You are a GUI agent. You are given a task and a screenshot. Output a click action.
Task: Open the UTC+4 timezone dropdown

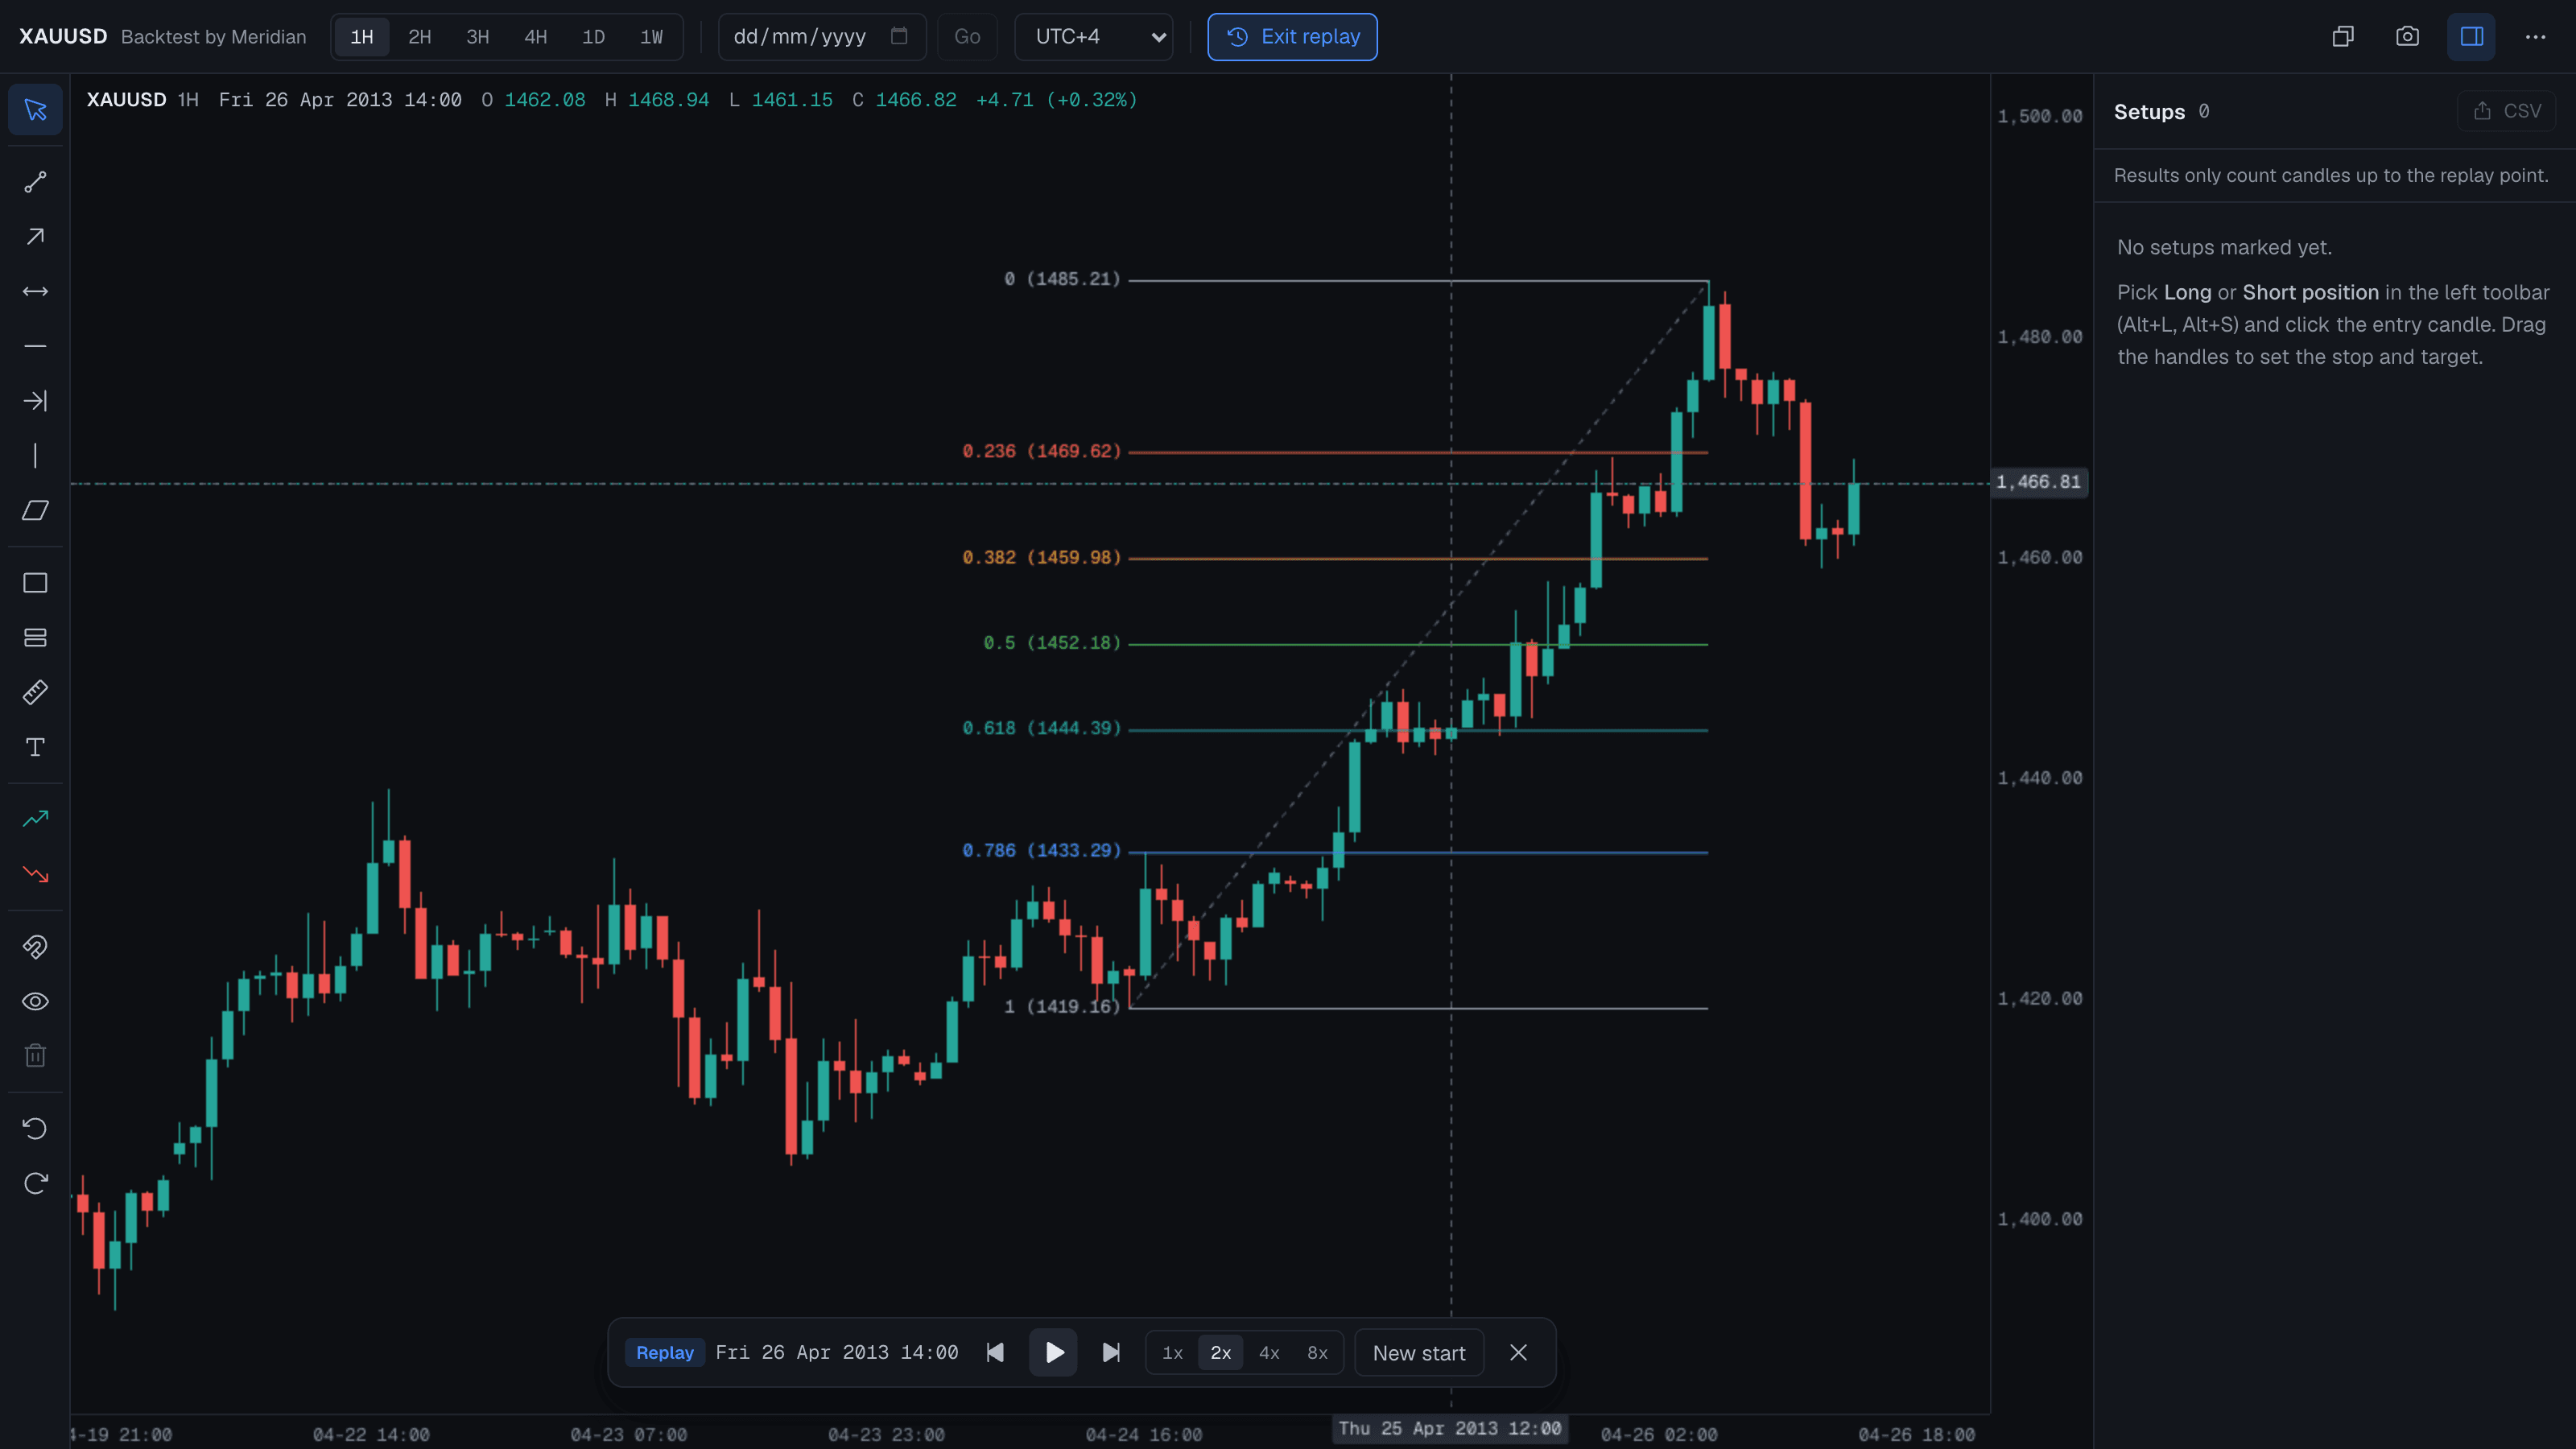(x=1094, y=37)
